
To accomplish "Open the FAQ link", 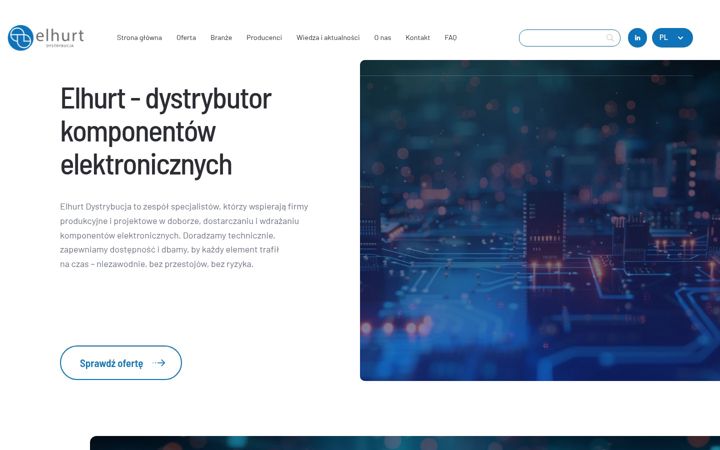I will point(450,38).
